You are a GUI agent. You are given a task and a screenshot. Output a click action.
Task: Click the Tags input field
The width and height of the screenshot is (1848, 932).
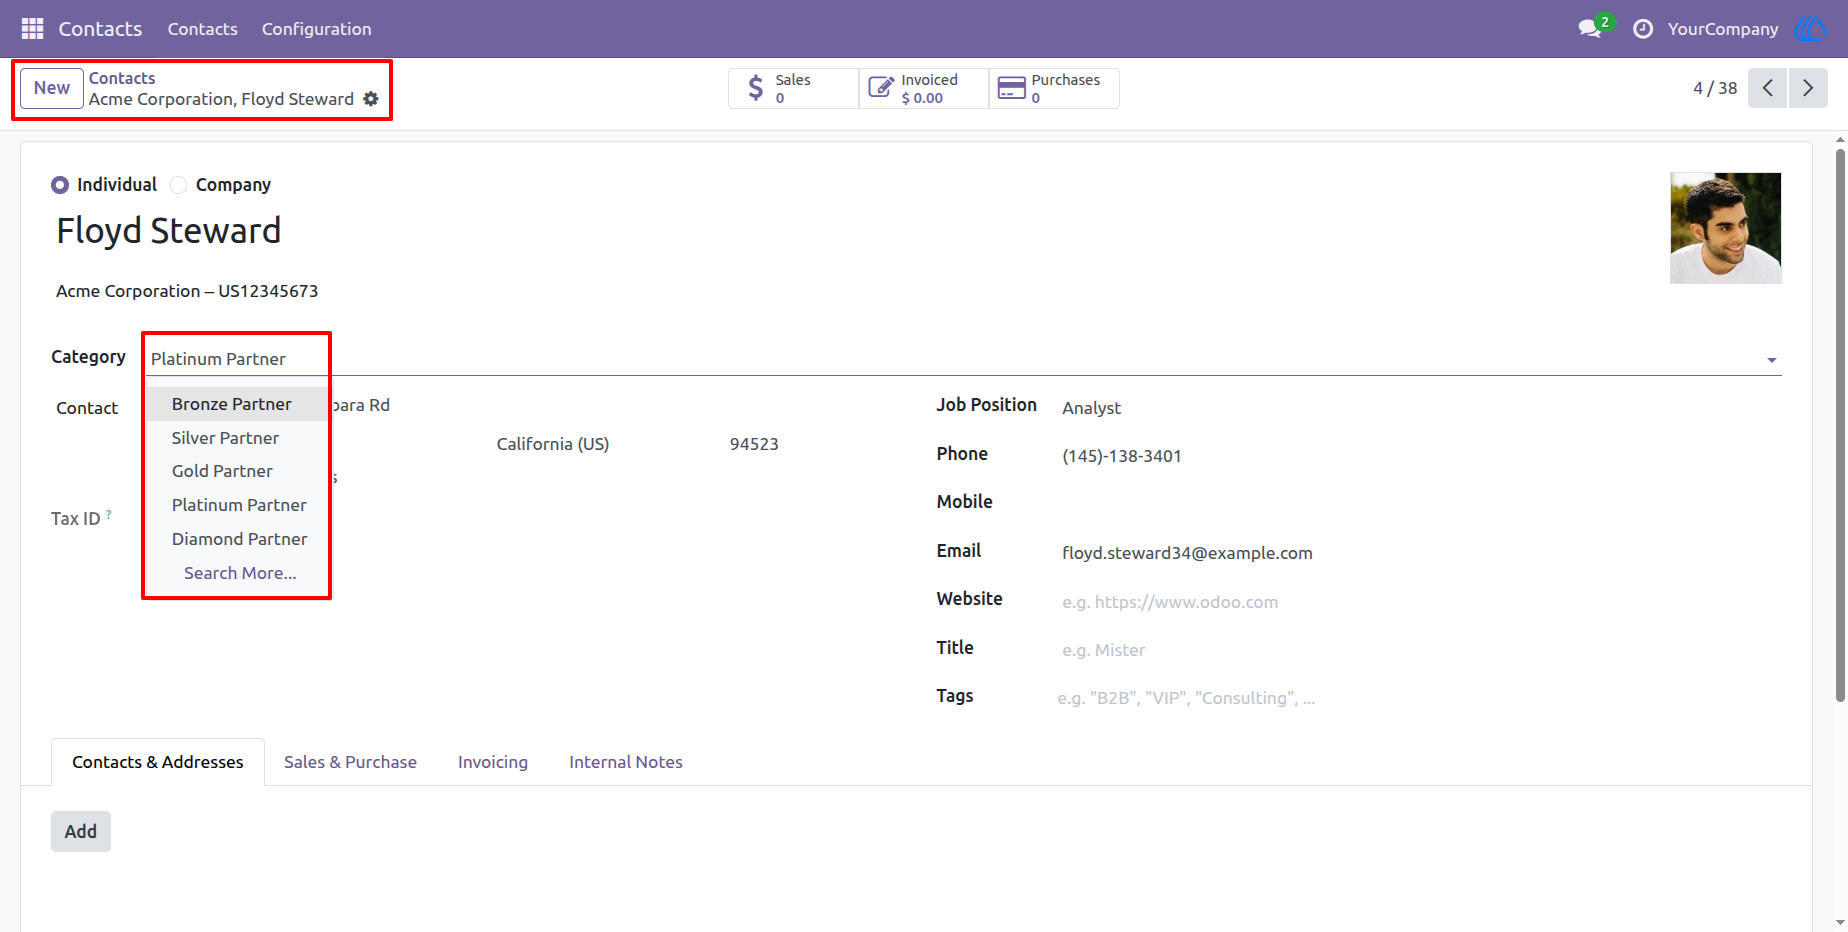1418,698
